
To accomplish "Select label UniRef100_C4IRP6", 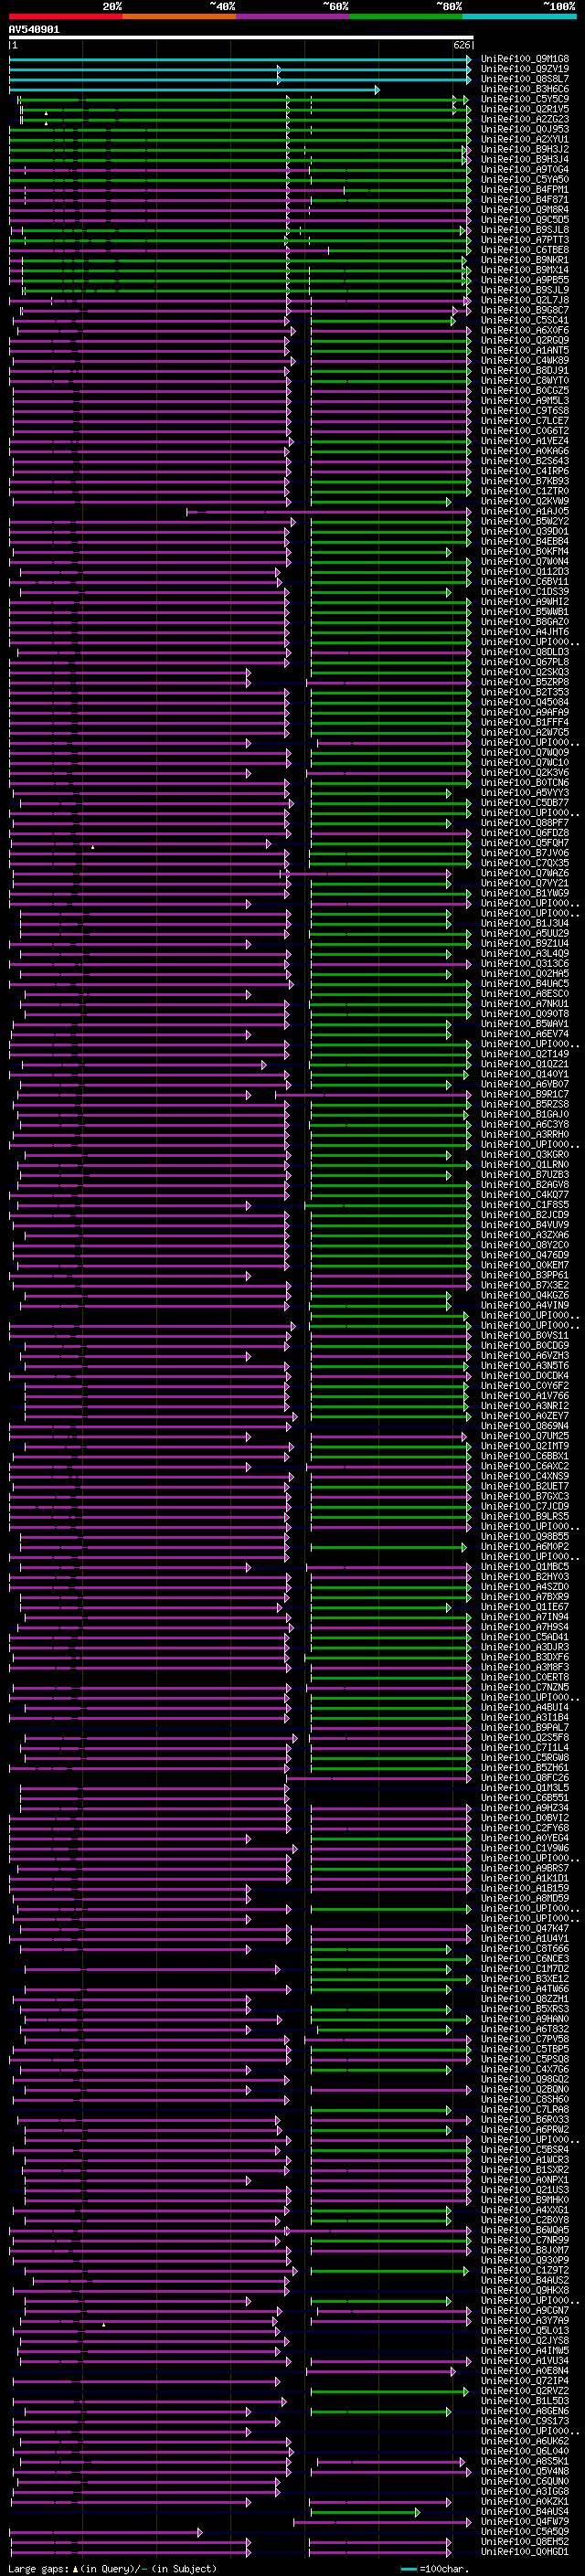I will tap(525, 471).
